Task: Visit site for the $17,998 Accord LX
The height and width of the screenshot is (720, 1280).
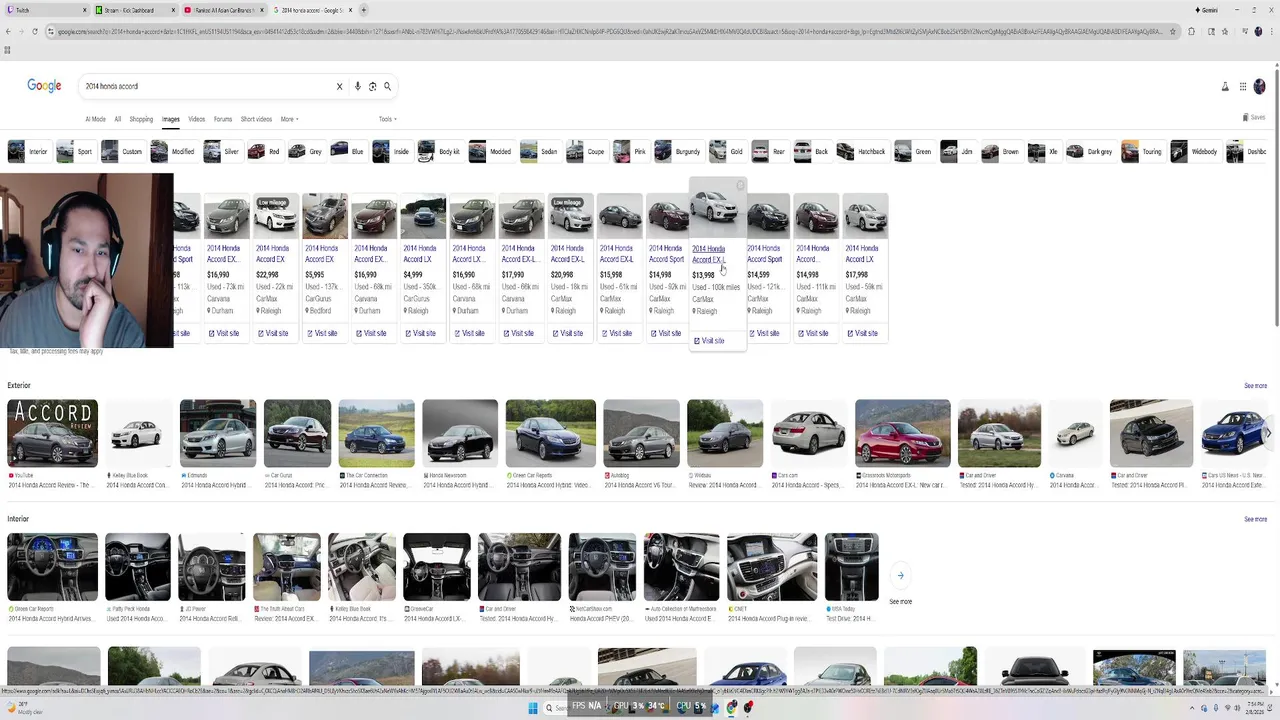Action: 861,333
